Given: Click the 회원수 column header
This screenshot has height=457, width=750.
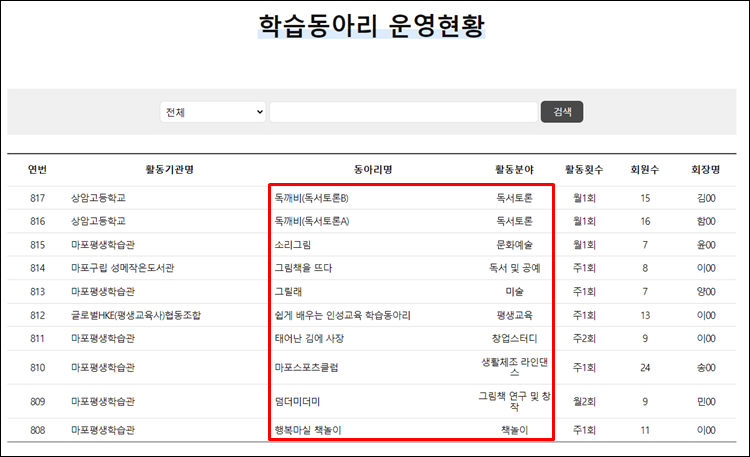Looking at the screenshot, I should click(x=645, y=169).
